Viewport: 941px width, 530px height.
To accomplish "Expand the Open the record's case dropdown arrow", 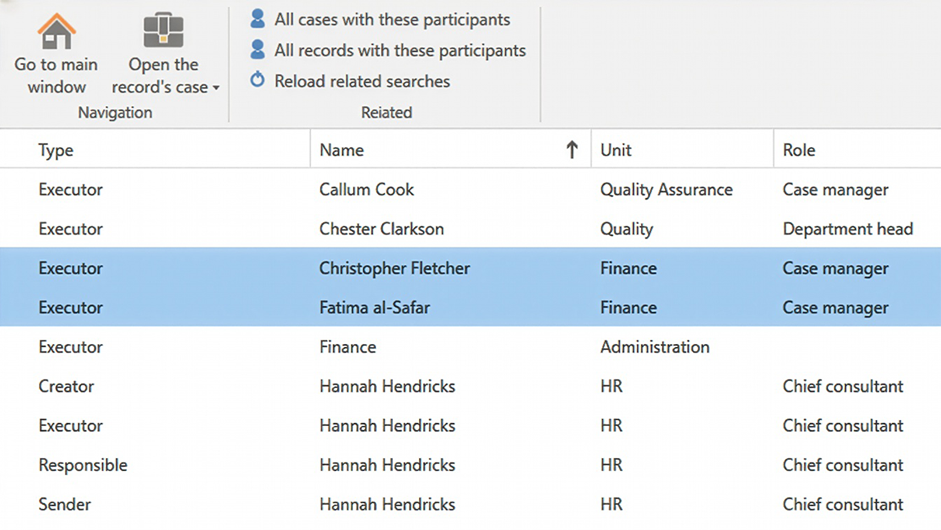I will coord(216,88).
